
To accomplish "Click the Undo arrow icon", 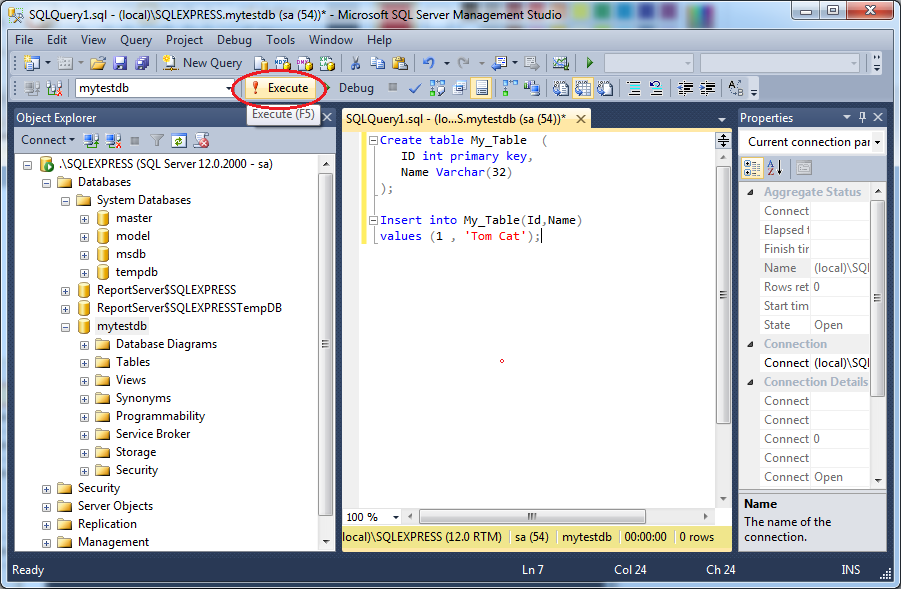I will tap(429, 63).
